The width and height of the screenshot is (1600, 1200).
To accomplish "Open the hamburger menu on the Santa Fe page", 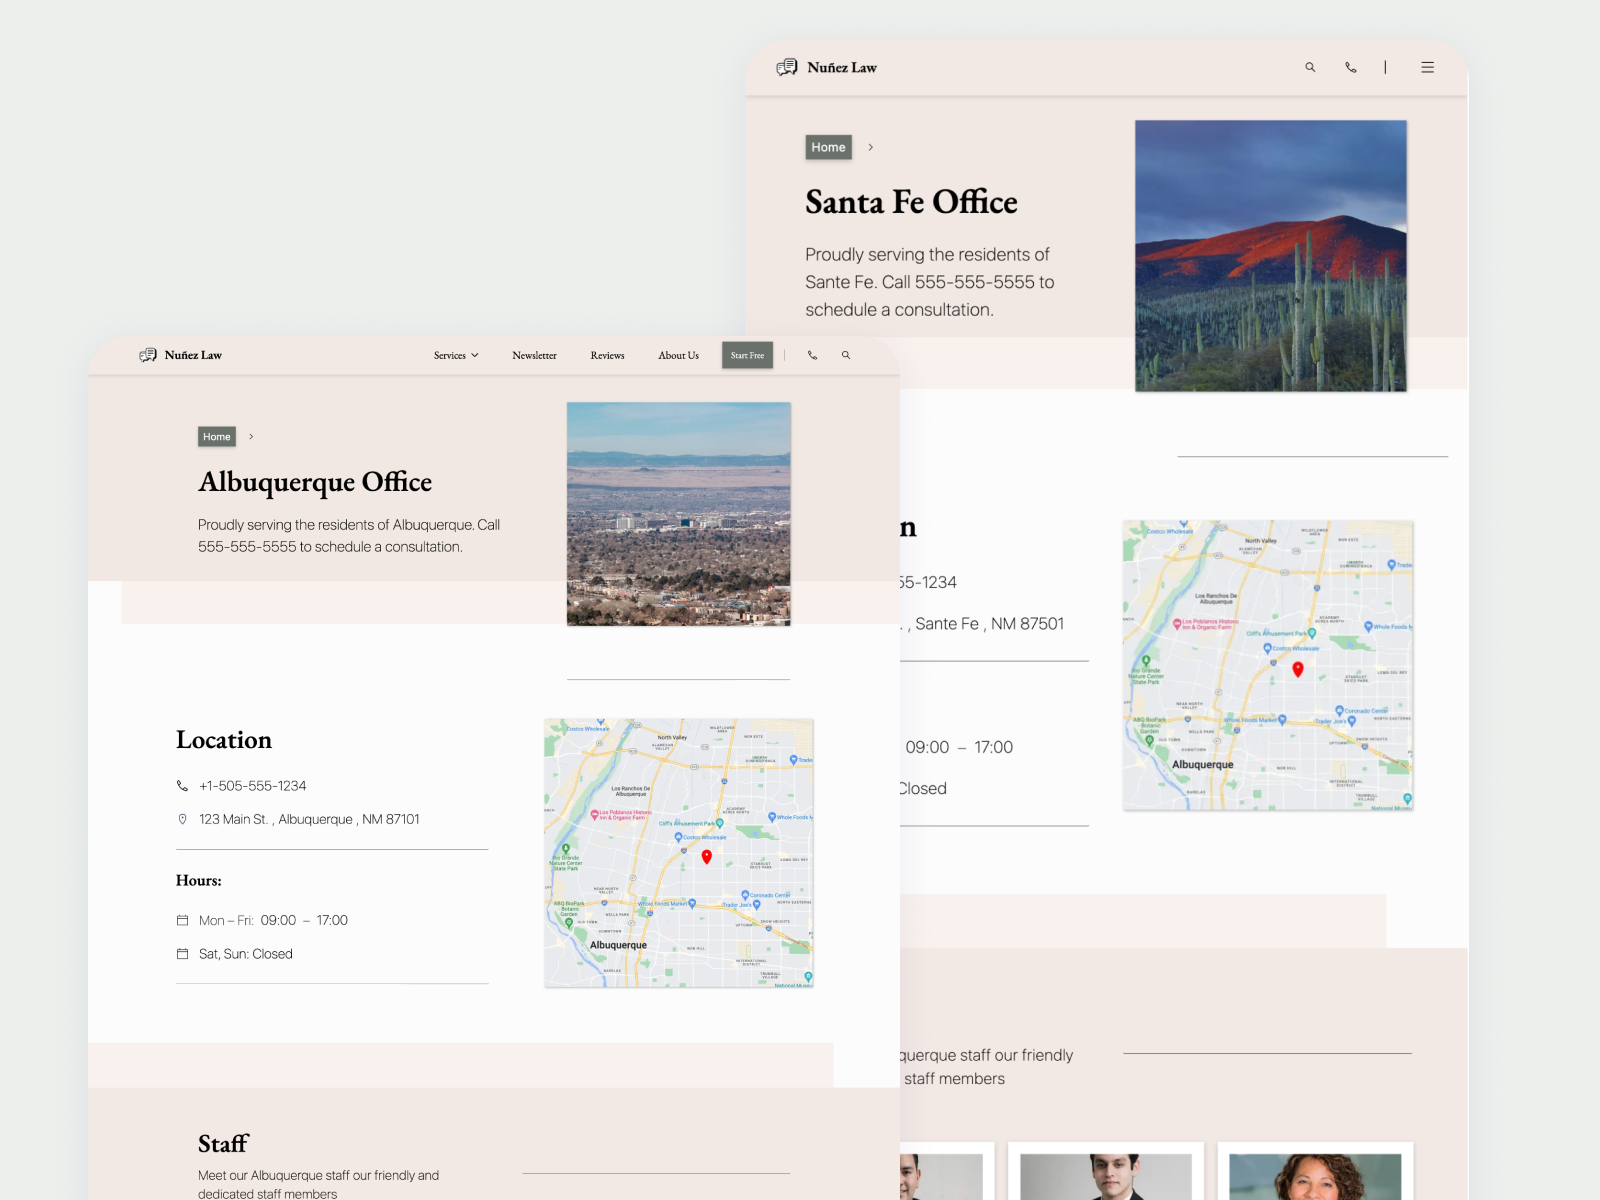I will pos(1428,67).
